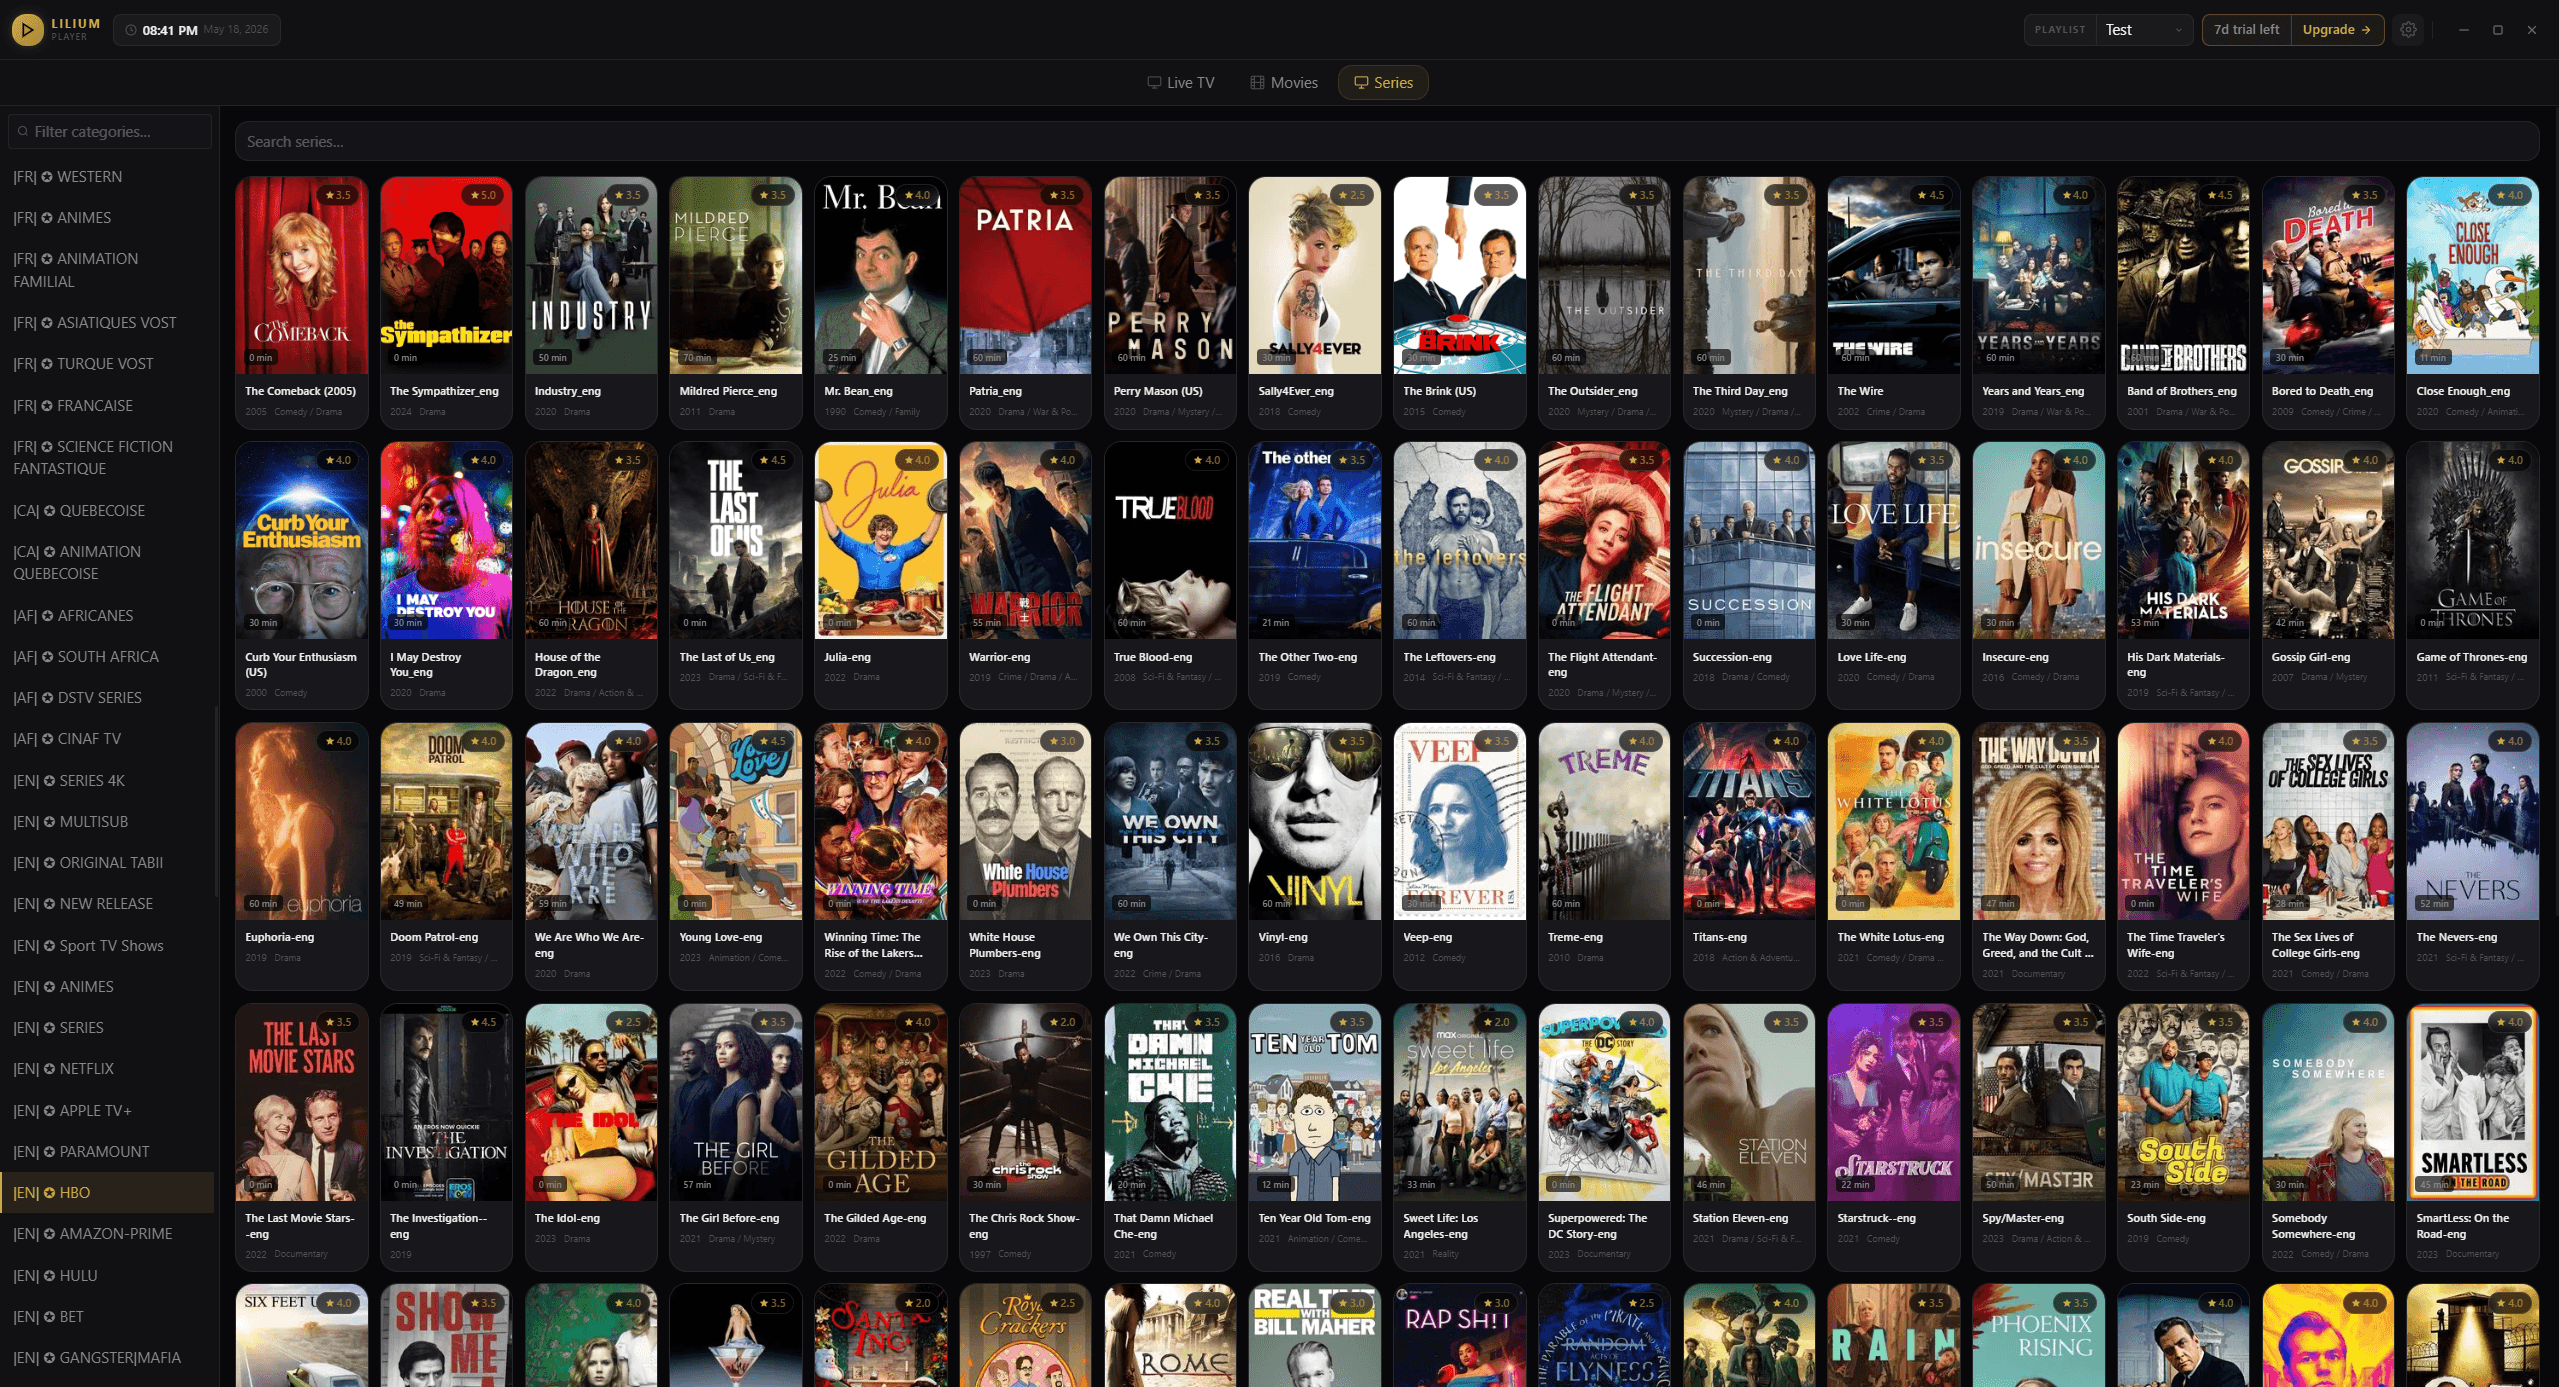
Task: Choose the [FR] ANIMES category
Action: (x=107, y=218)
